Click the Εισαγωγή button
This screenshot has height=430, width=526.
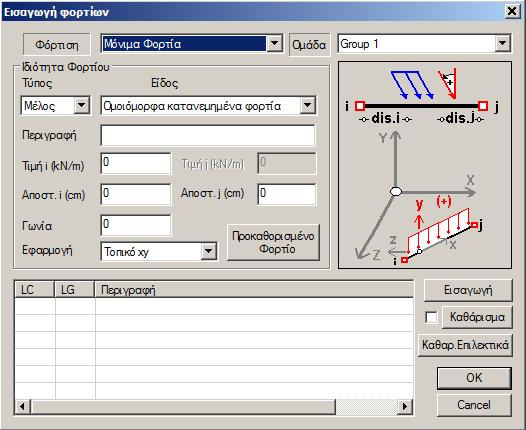[x=468, y=290]
